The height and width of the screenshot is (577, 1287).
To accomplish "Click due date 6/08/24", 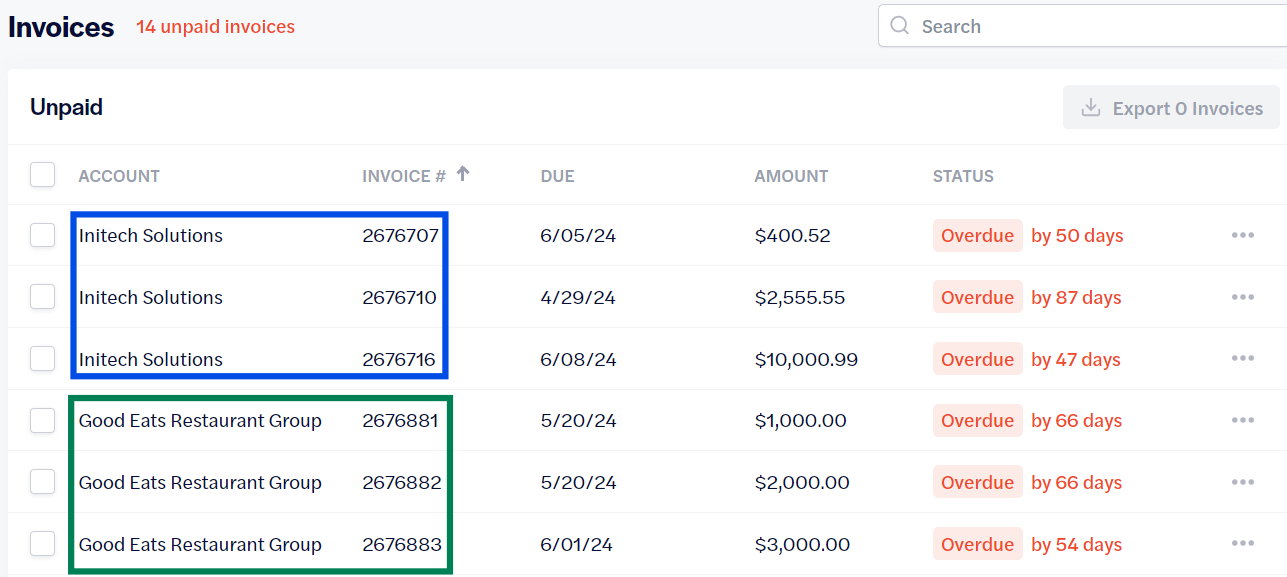I will click(578, 360).
